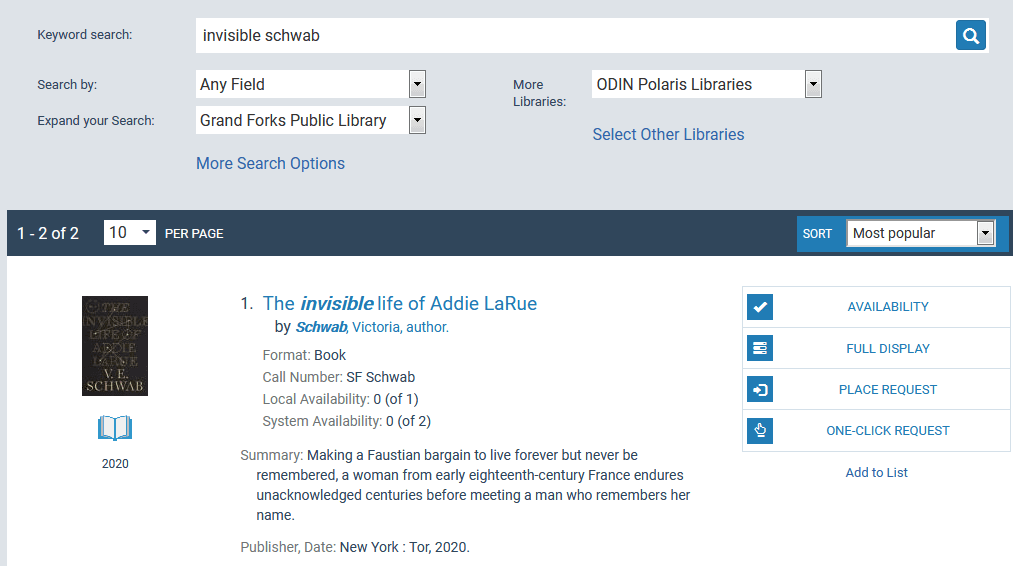Open More Search Options link
Screen dimensions: 1013x566
270,164
